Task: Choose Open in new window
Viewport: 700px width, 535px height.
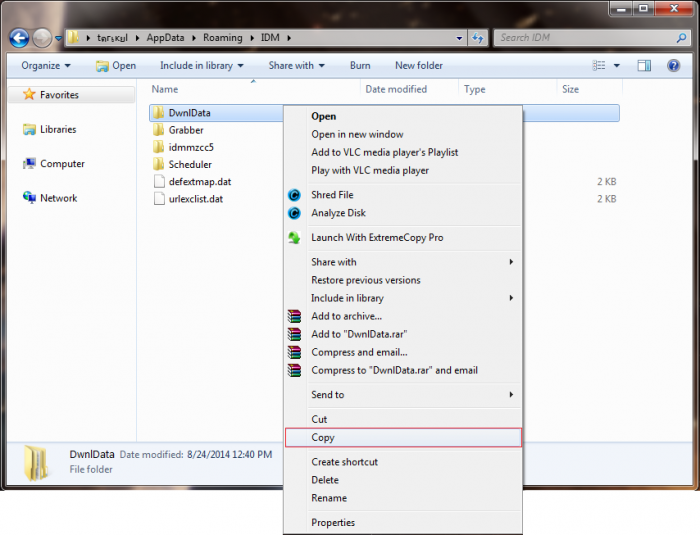Action: click(357, 134)
